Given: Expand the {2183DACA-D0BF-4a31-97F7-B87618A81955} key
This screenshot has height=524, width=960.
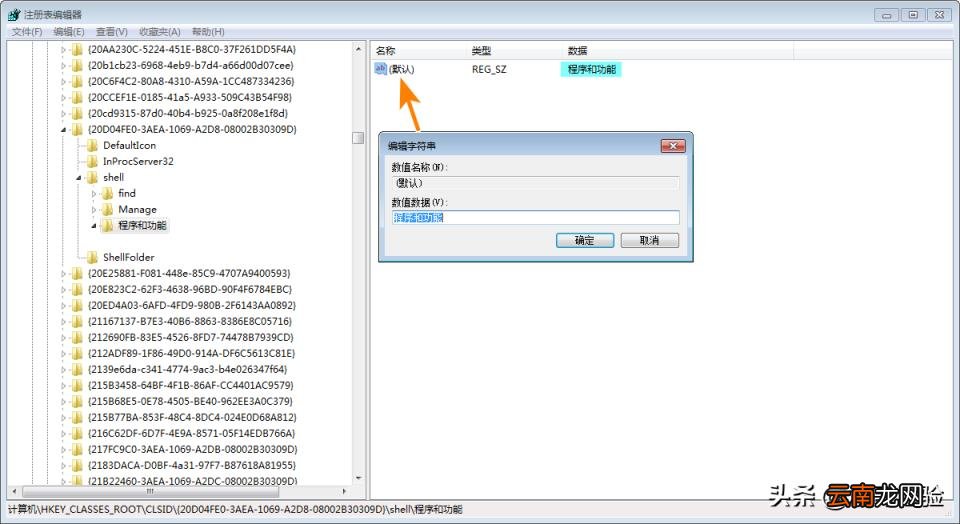Looking at the screenshot, I should (64, 466).
